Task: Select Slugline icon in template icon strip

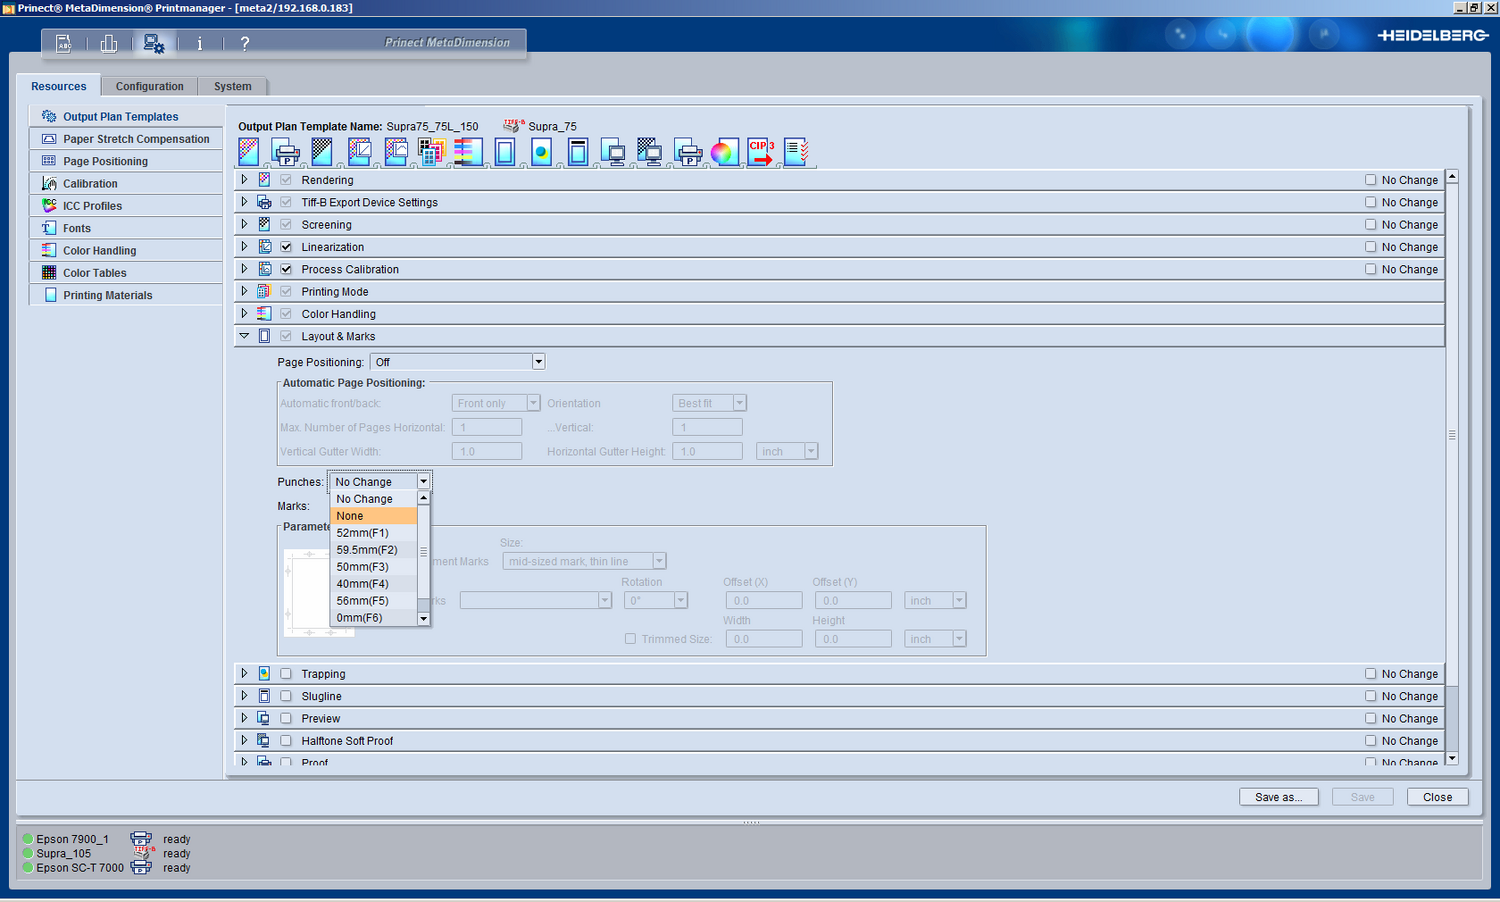Action: (577, 152)
